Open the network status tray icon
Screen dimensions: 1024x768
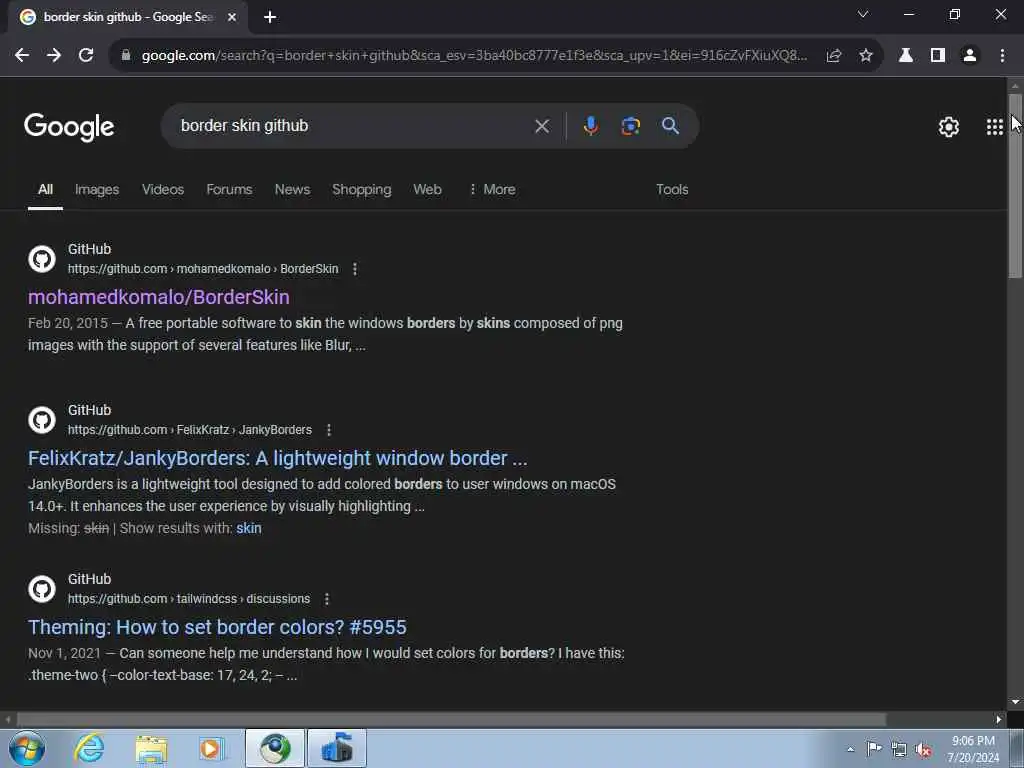pyautogui.click(x=899, y=749)
